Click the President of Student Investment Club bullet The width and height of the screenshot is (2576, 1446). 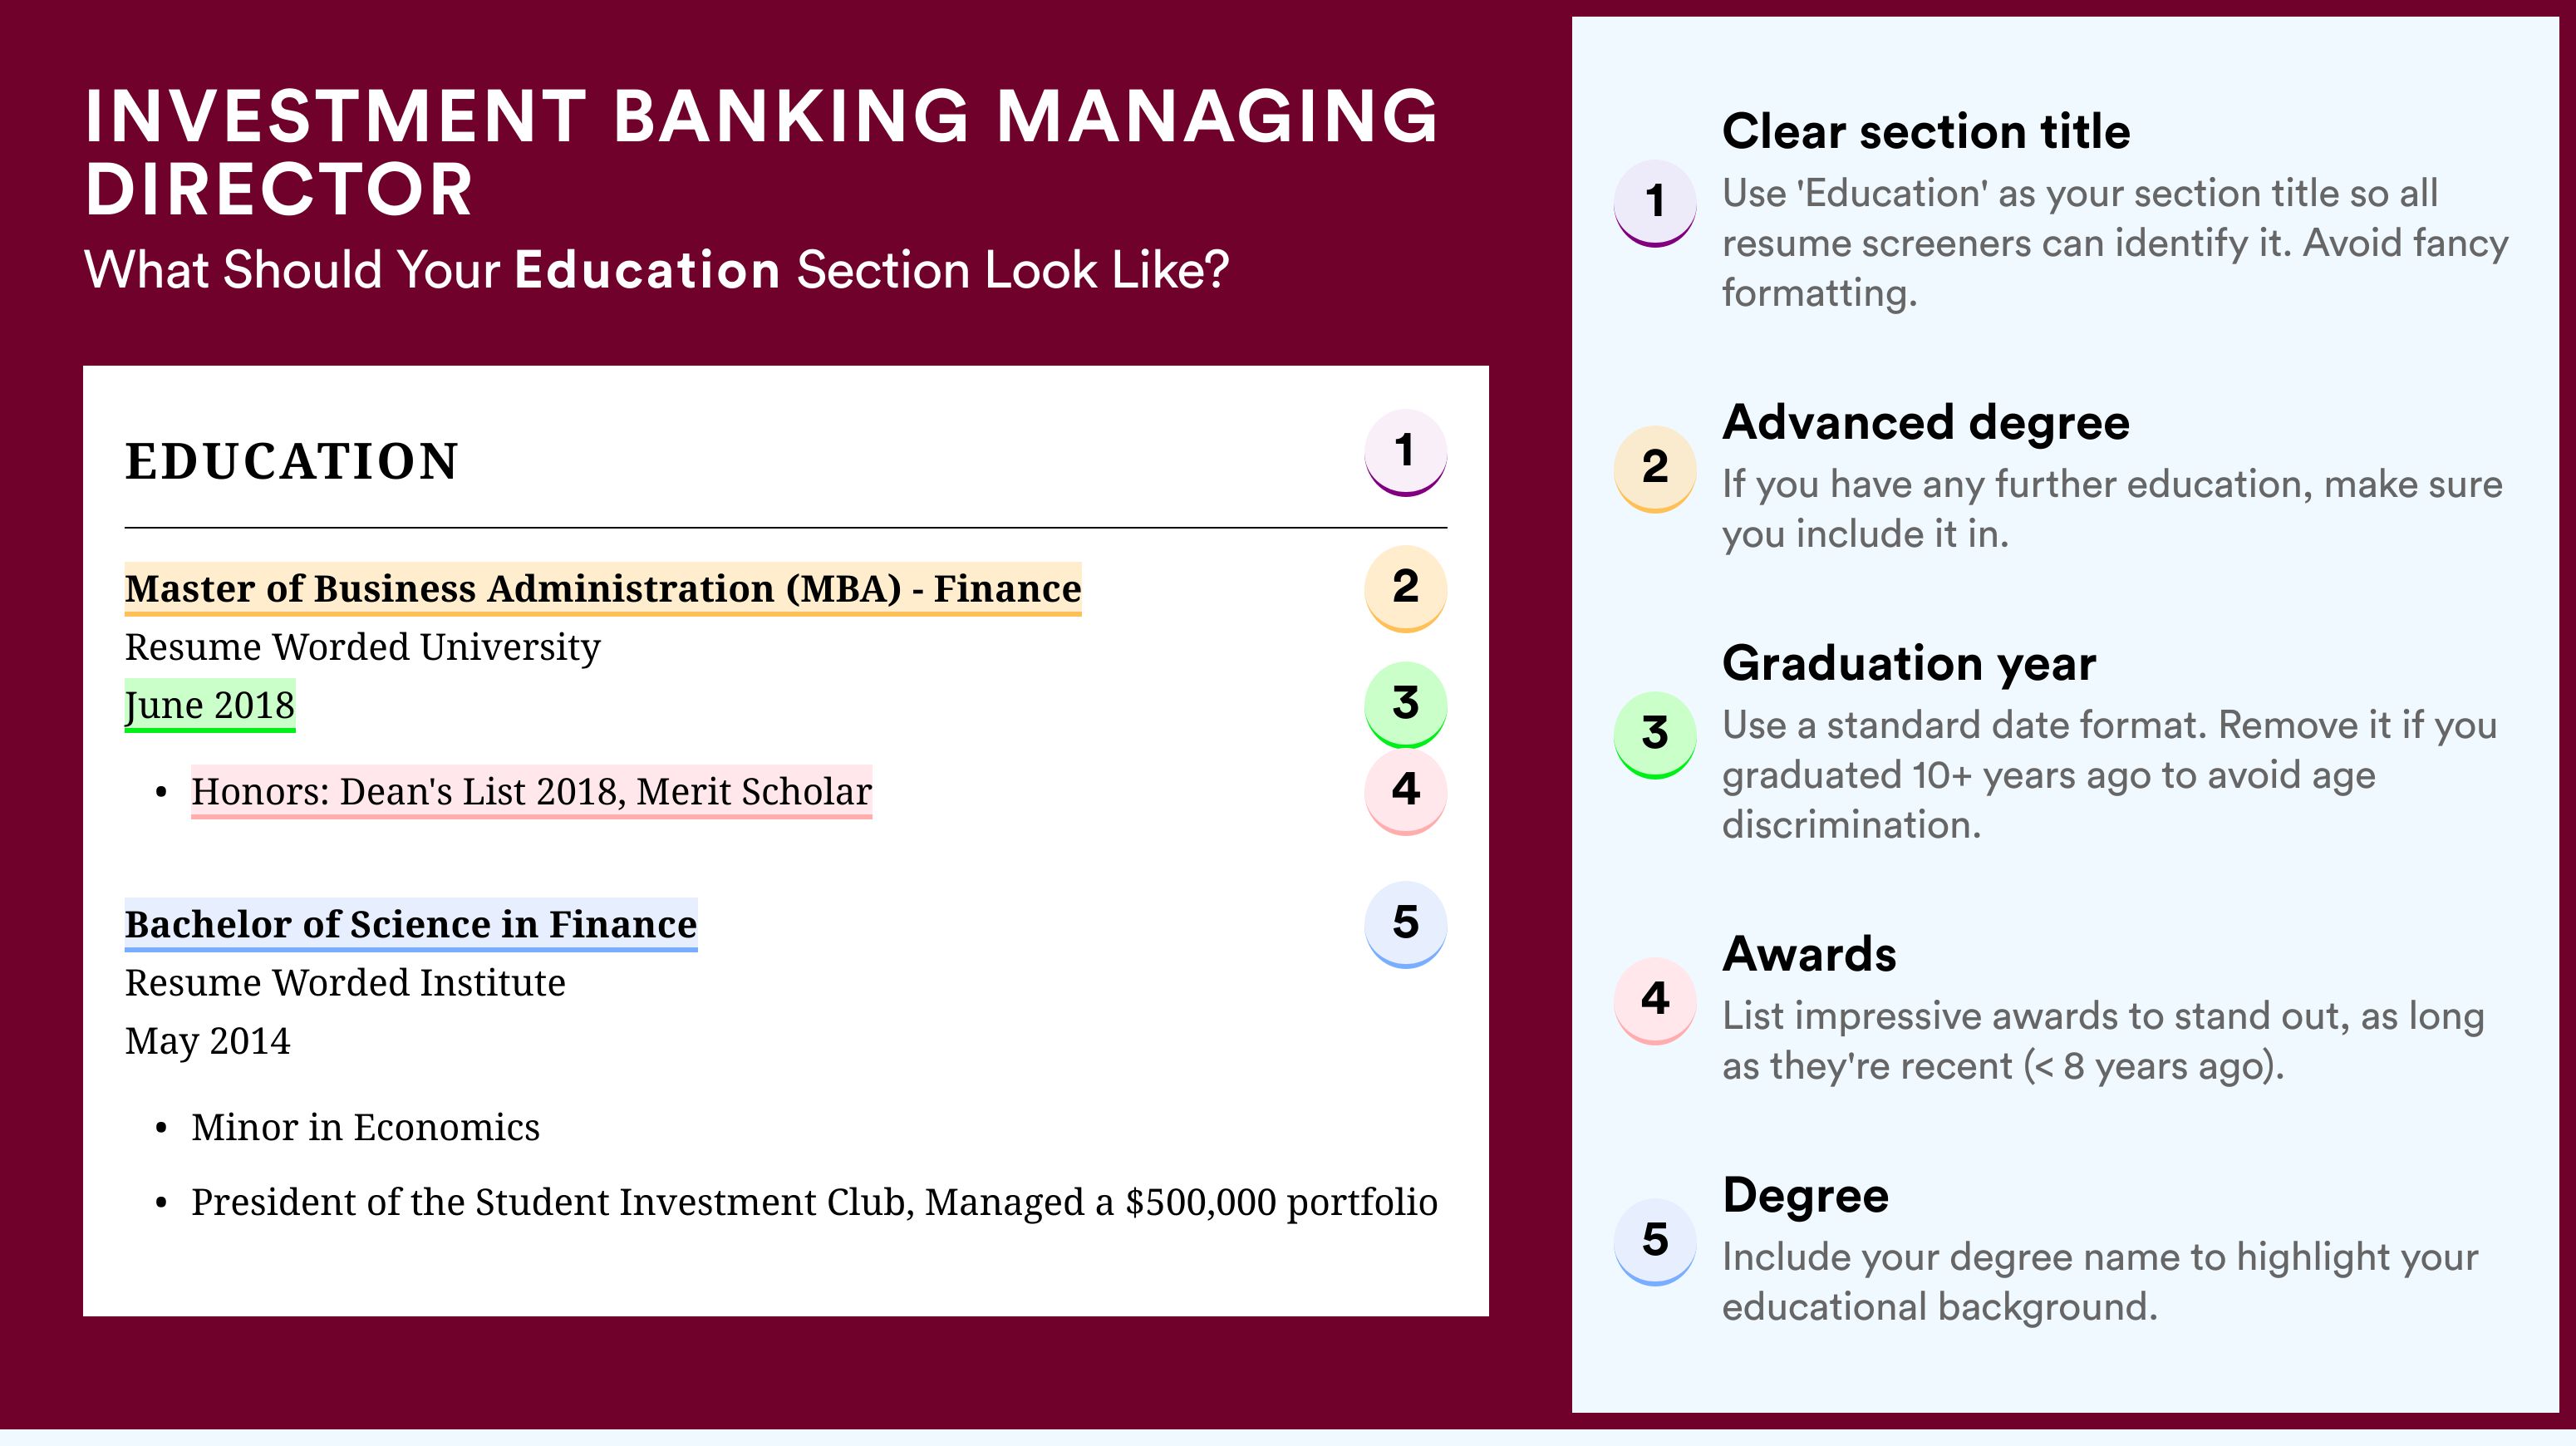[814, 1202]
